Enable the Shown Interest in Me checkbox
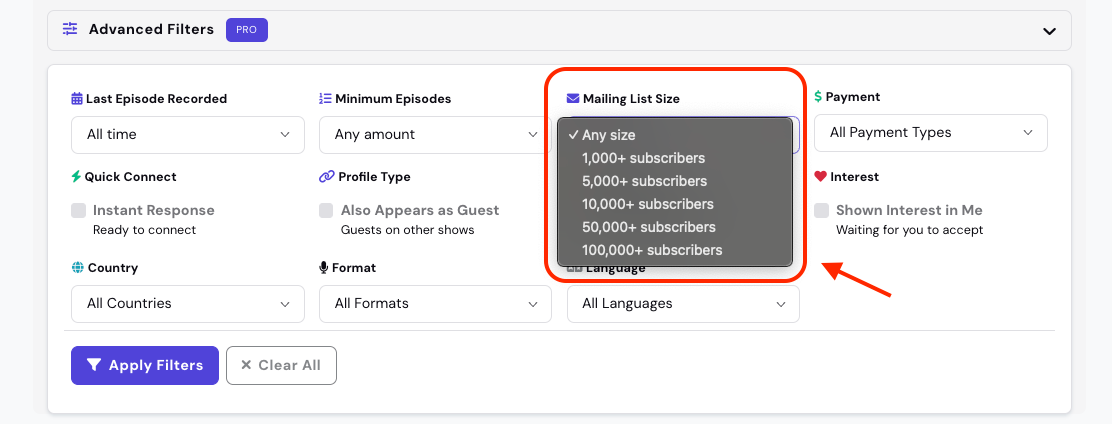Viewport: 1112px width, 424px height. (x=821, y=211)
